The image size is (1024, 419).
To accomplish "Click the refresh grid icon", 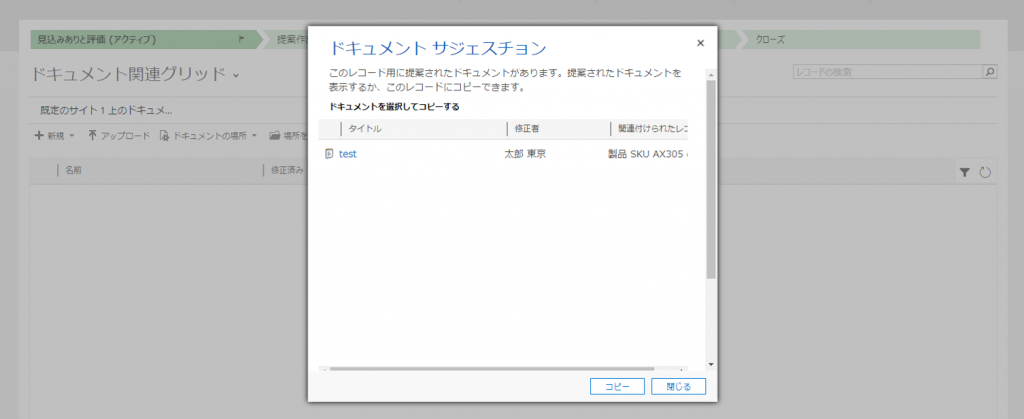I will click(x=986, y=172).
